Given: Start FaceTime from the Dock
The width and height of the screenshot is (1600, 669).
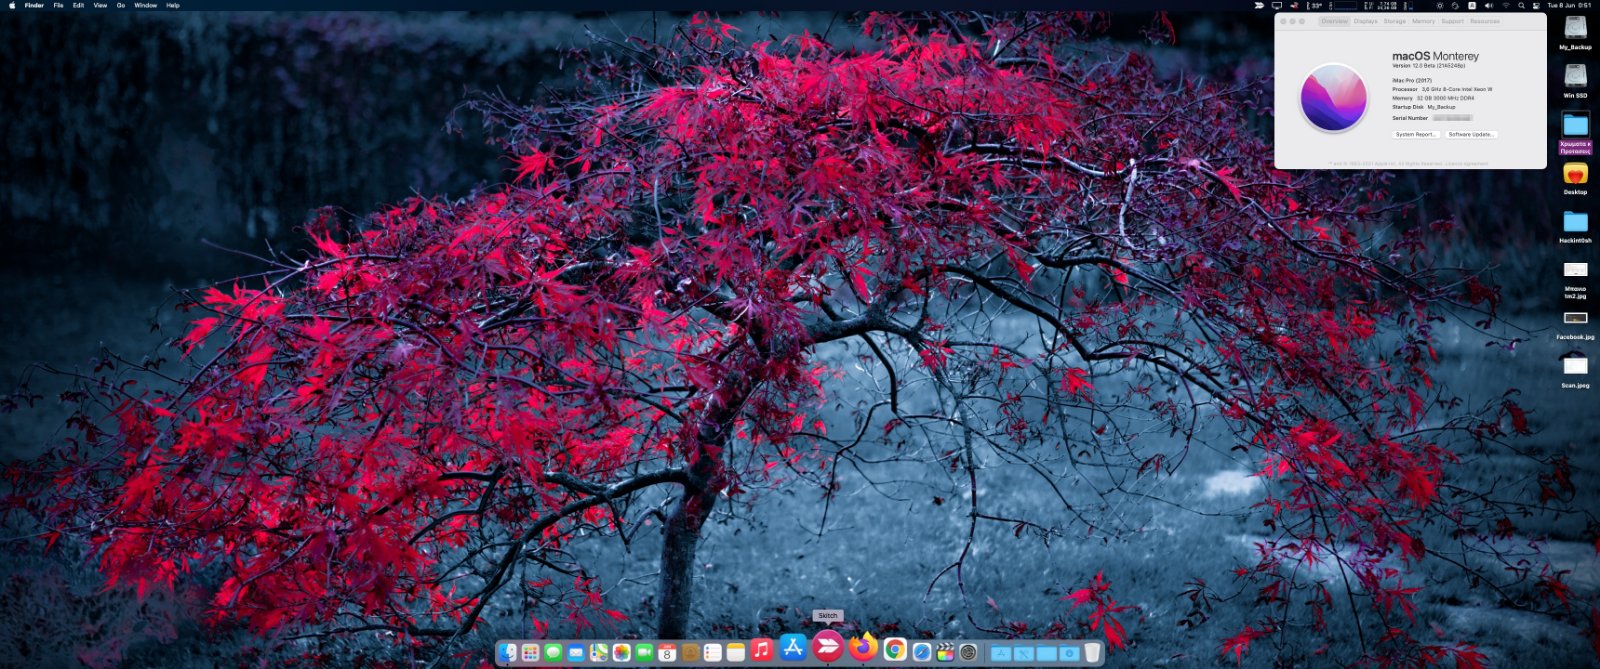Looking at the screenshot, I should (x=645, y=652).
